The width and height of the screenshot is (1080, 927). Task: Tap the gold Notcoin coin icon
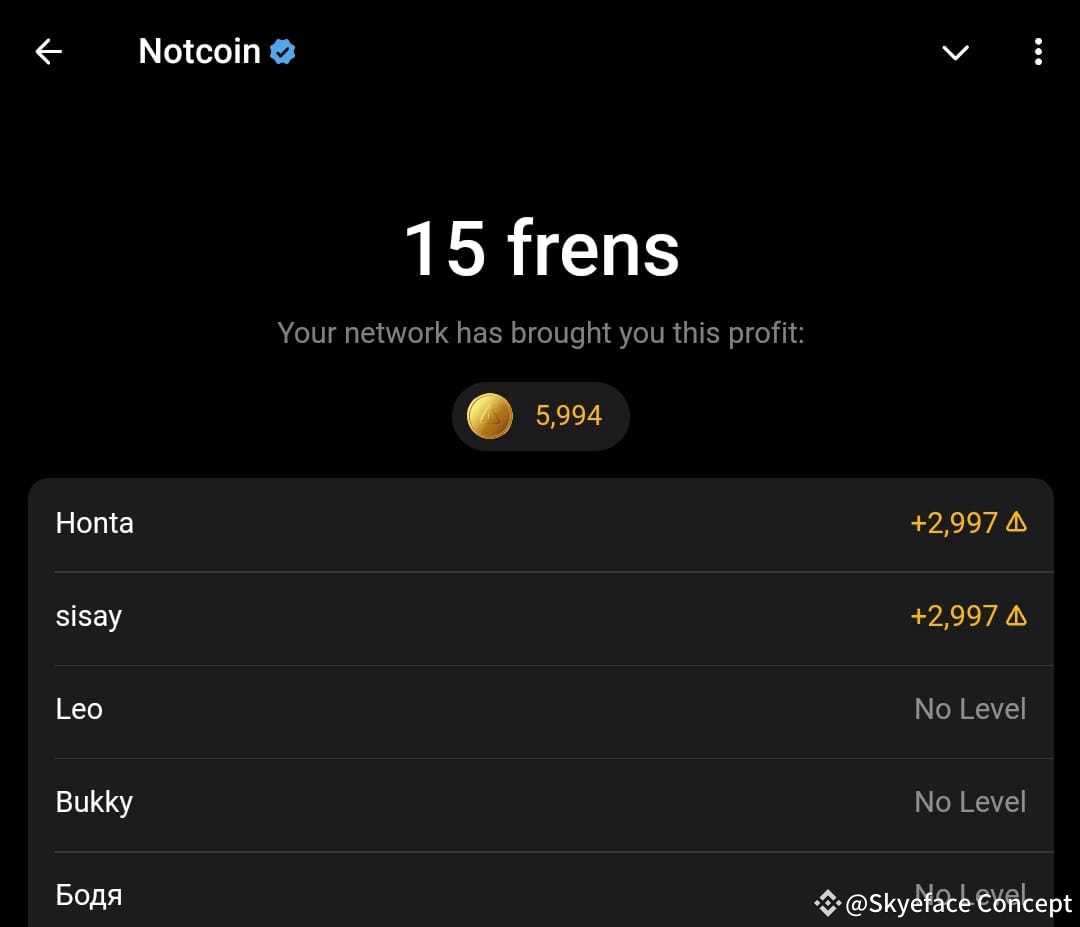coord(490,416)
